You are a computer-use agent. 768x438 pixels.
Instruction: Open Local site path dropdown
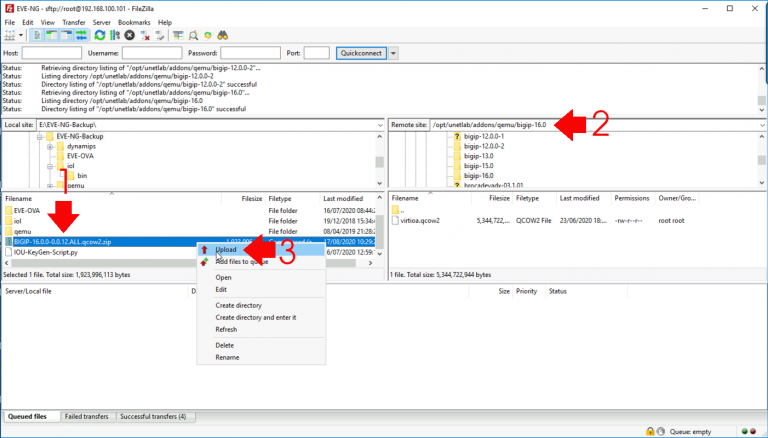(380, 125)
